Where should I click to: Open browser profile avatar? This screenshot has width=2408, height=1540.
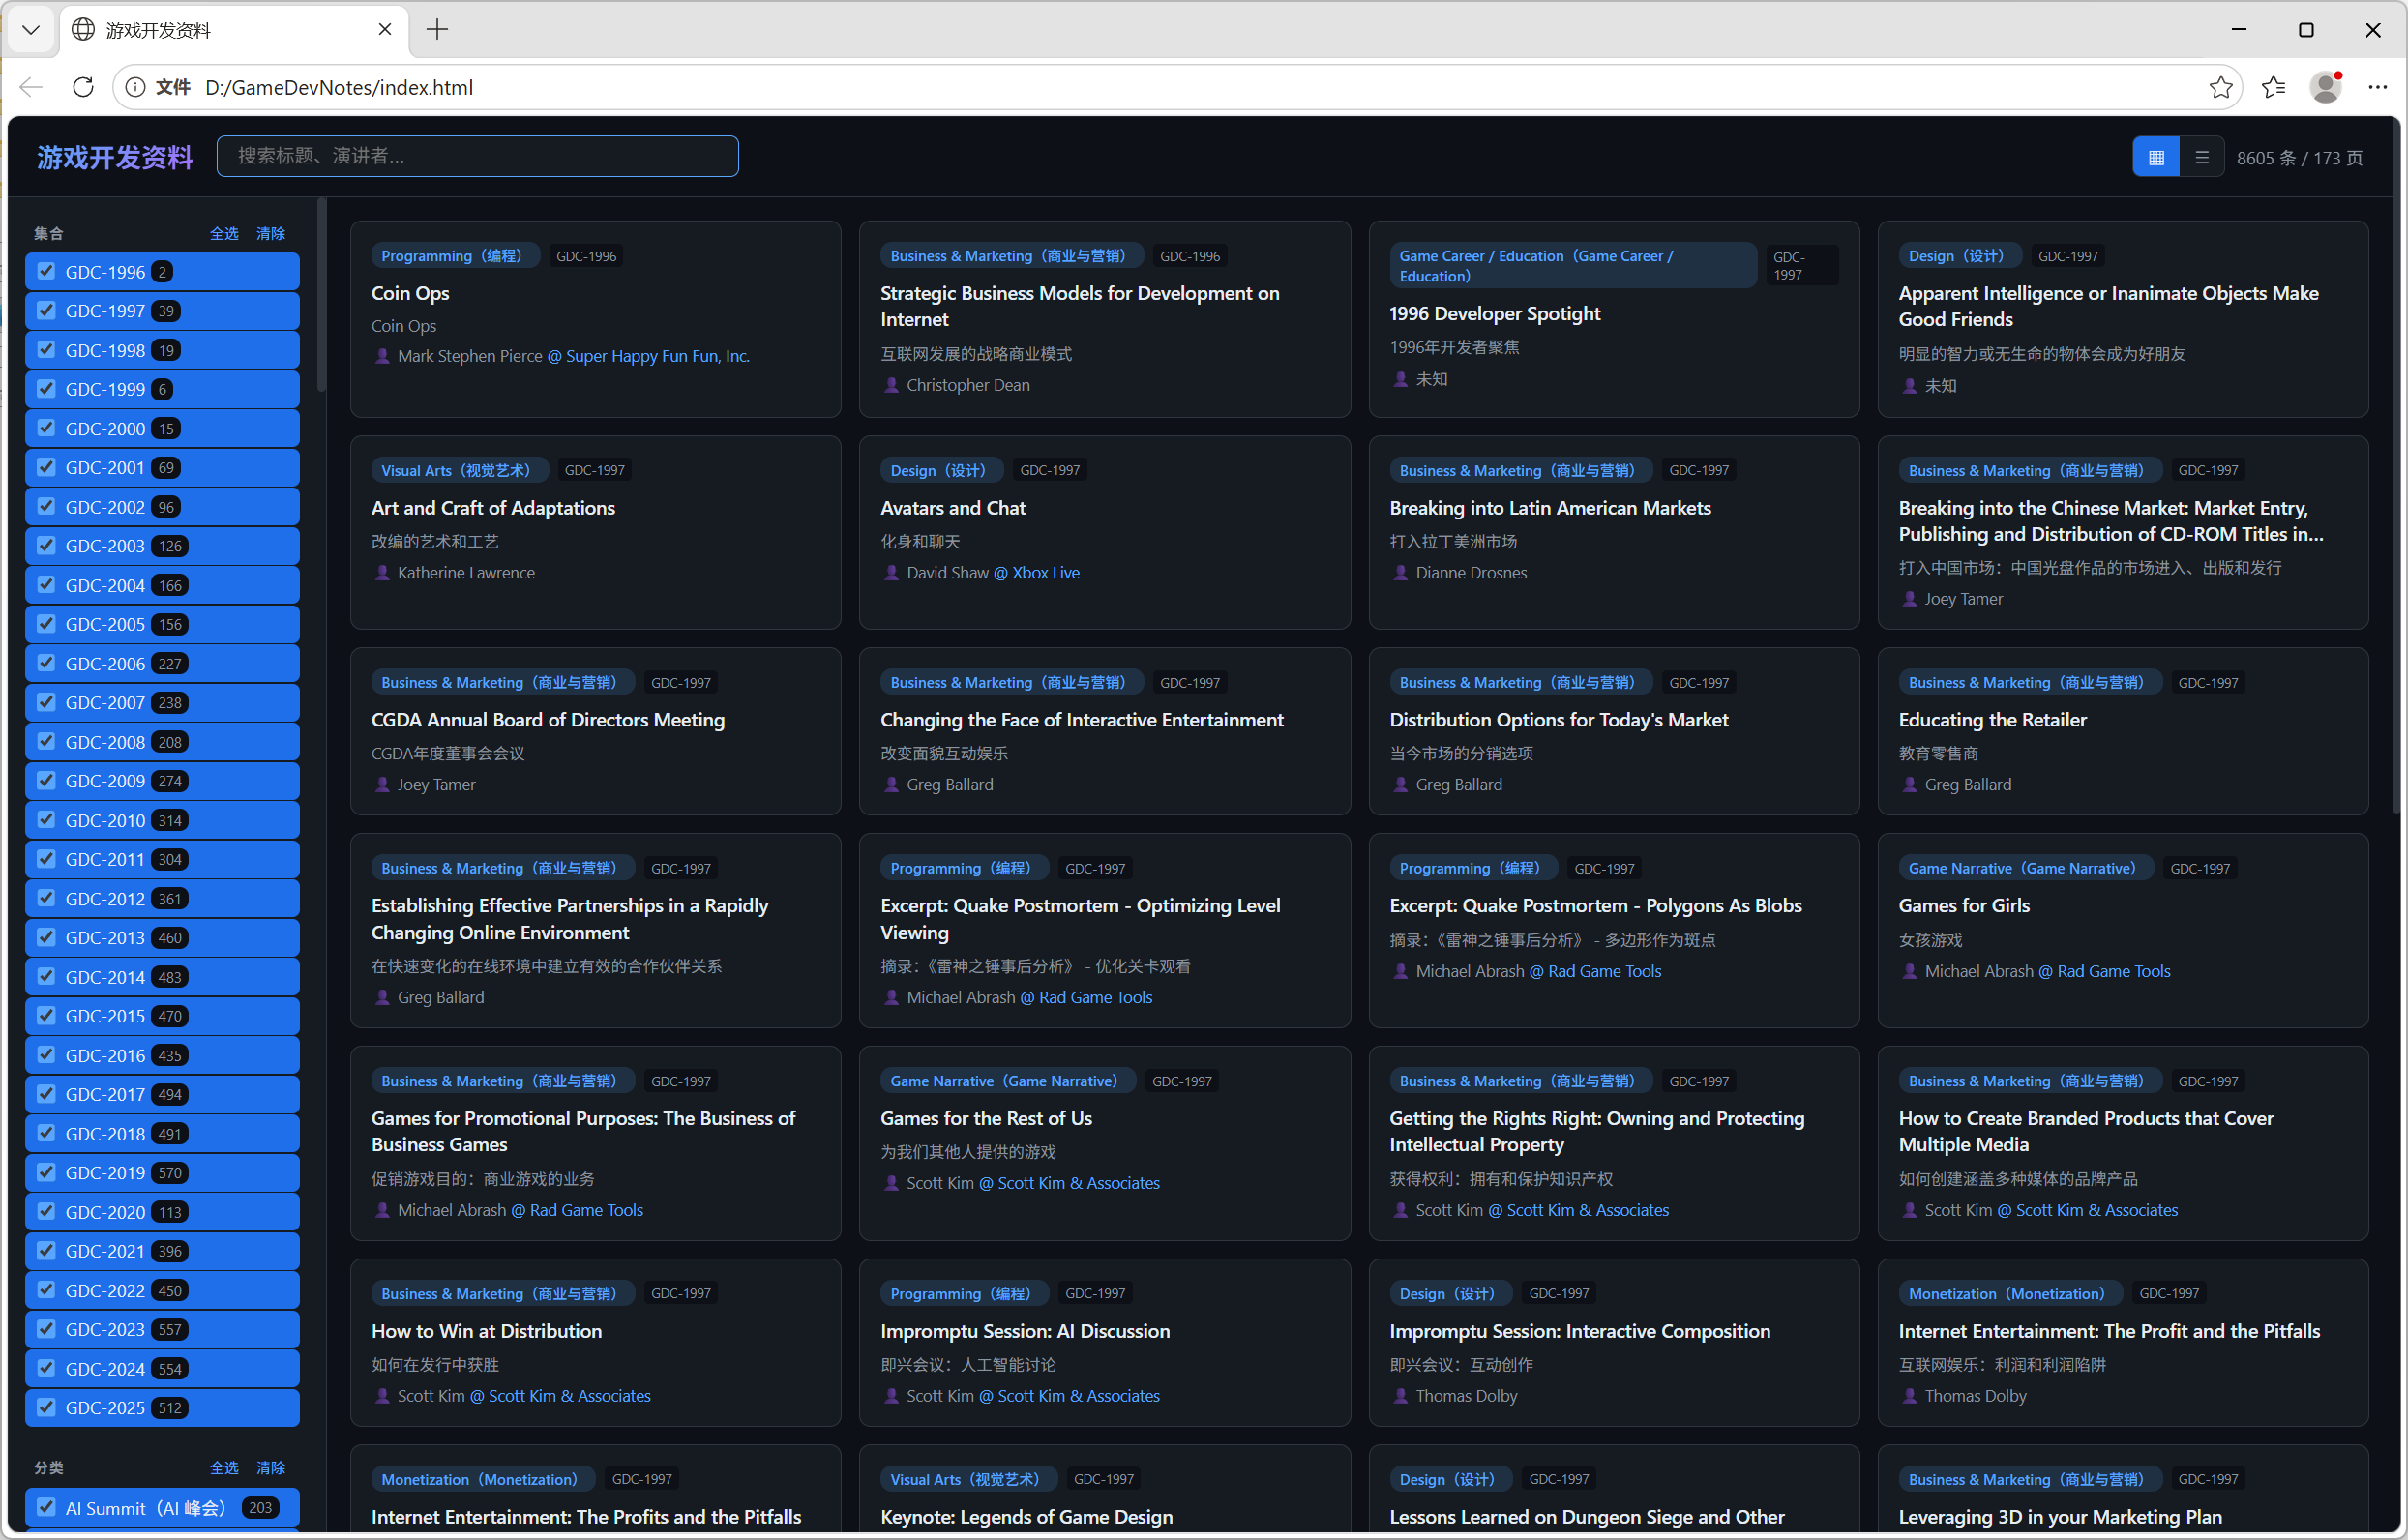tap(2325, 87)
